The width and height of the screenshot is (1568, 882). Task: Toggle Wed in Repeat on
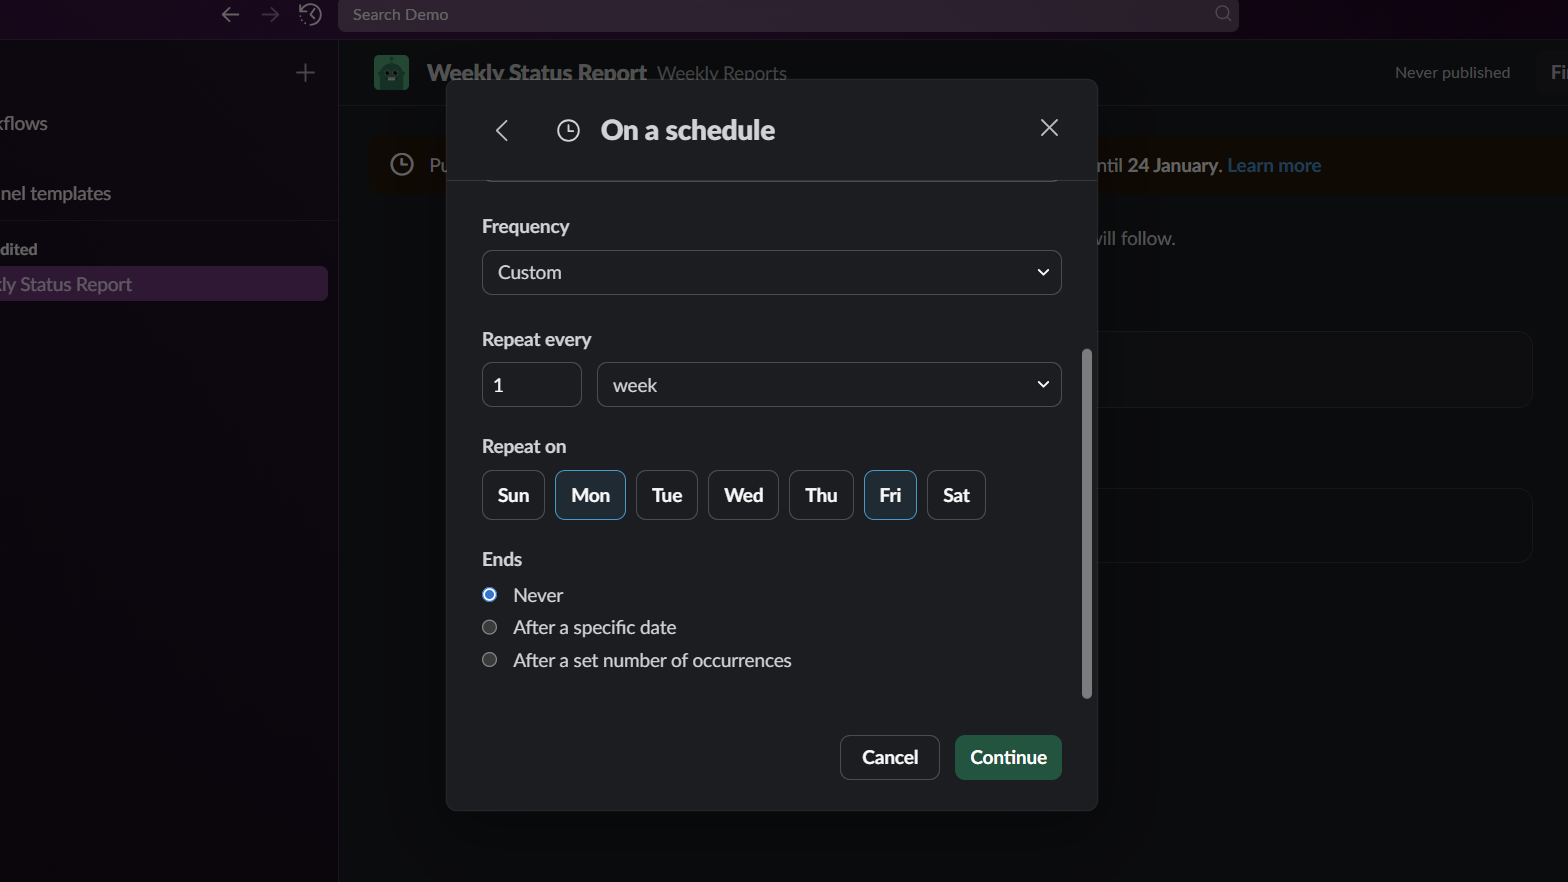(744, 495)
